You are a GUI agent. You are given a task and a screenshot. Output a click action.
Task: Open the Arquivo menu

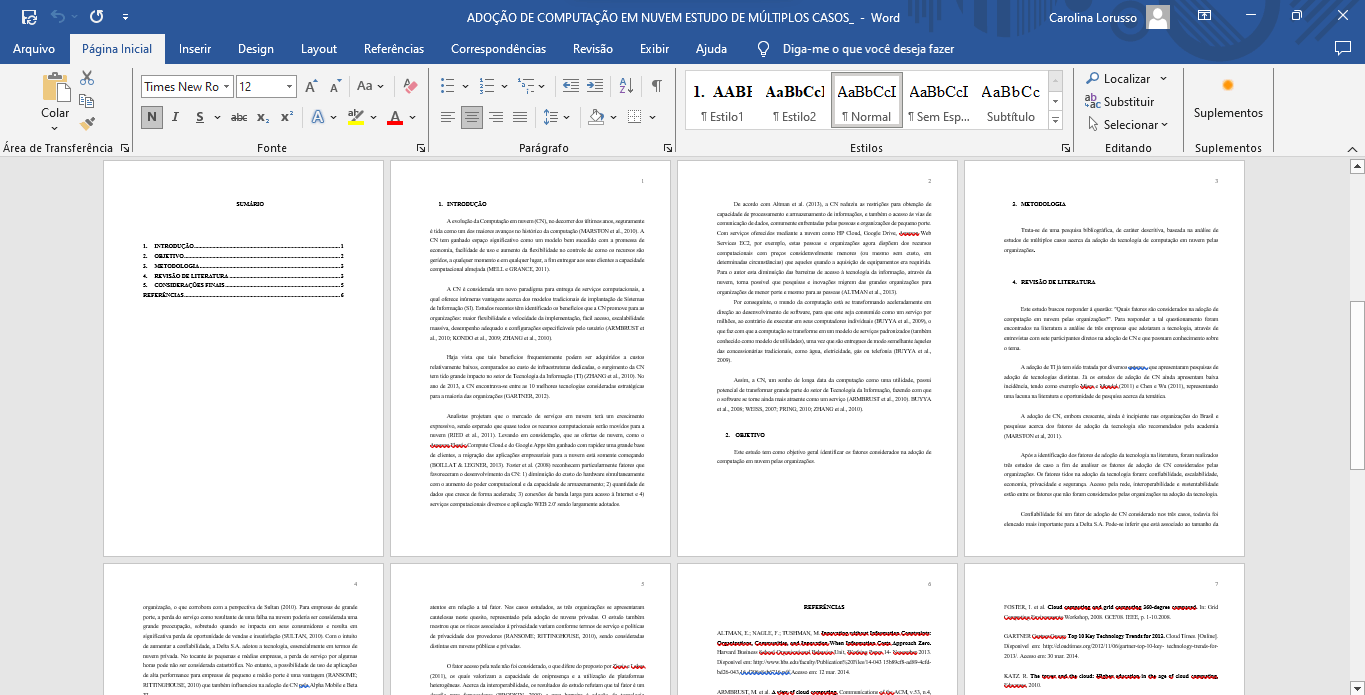pos(34,49)
